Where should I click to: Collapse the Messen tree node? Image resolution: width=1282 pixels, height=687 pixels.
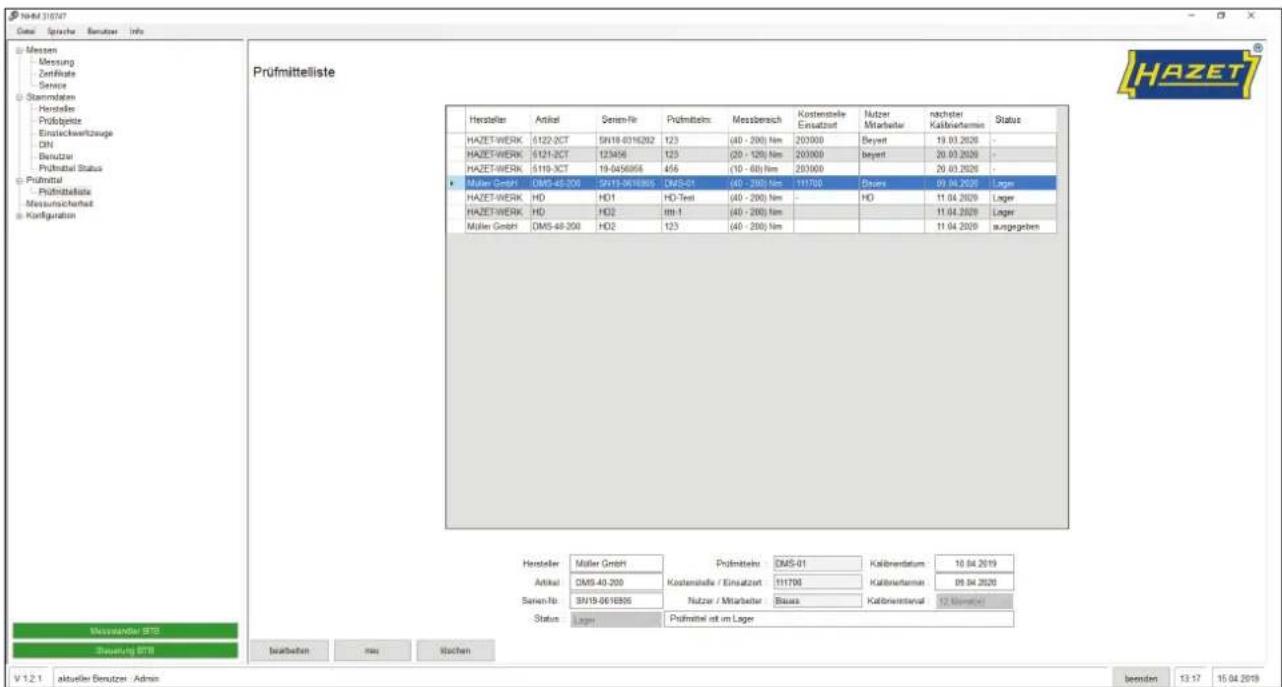point(20,50)
